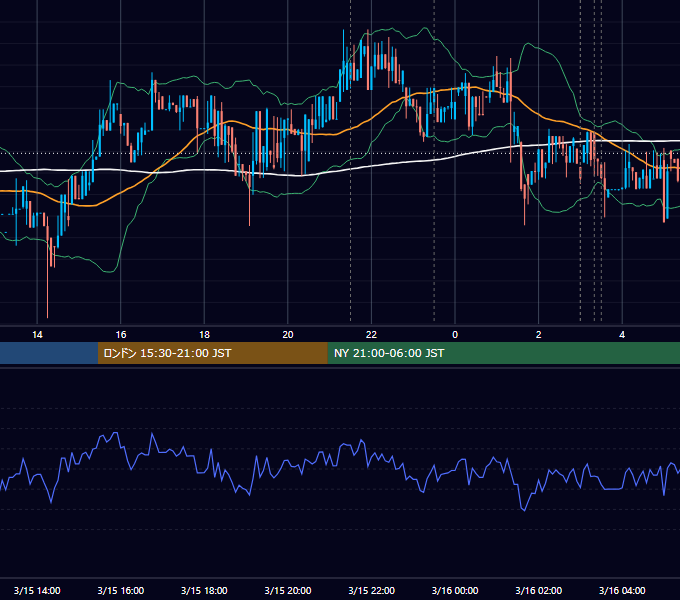Click the 3/15 20:00 date label

(288, 590)
